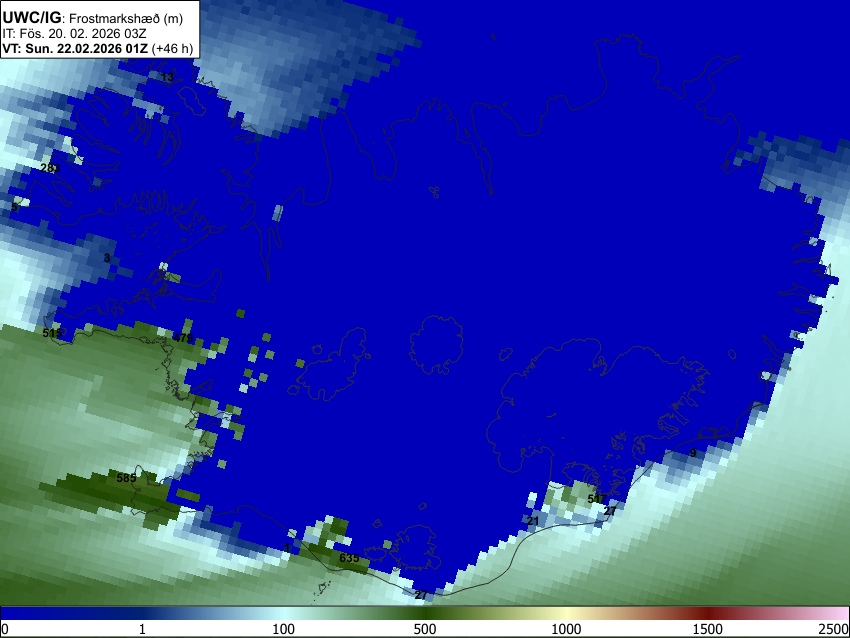850x638 pixels.
Task: Click the legend tick label 1 on color bar
Action: click(x=142, y=629)
